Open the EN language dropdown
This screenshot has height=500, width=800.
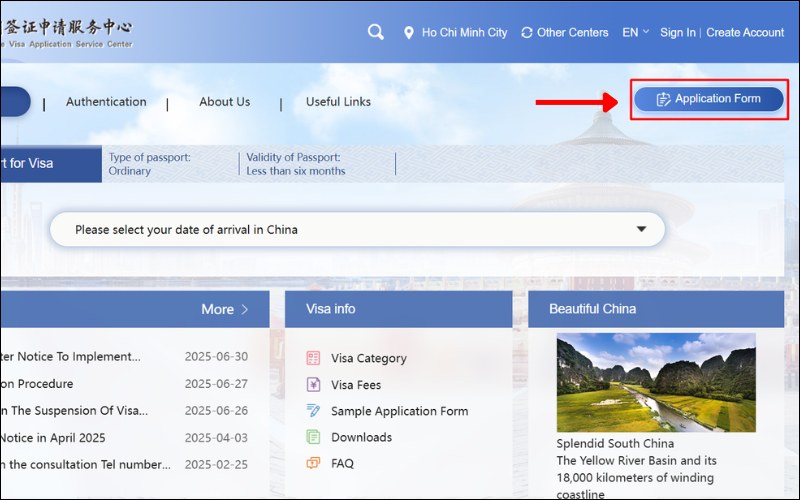[635, 32]
